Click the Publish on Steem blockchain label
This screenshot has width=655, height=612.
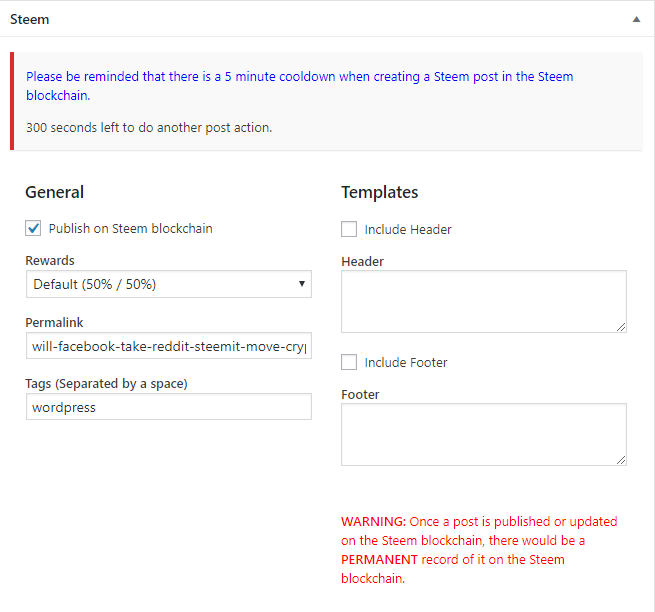131,229
